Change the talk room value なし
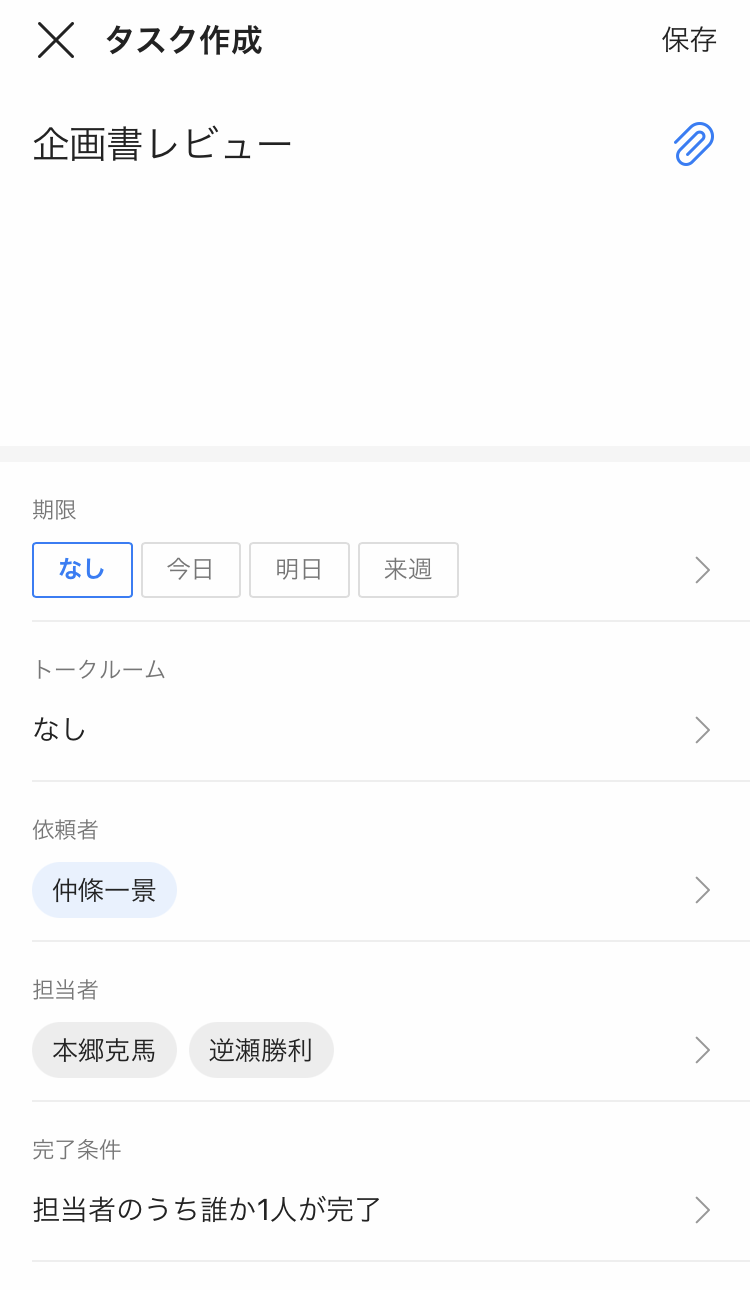This screenshot has height=1290, width=750. tap(60, 730)
